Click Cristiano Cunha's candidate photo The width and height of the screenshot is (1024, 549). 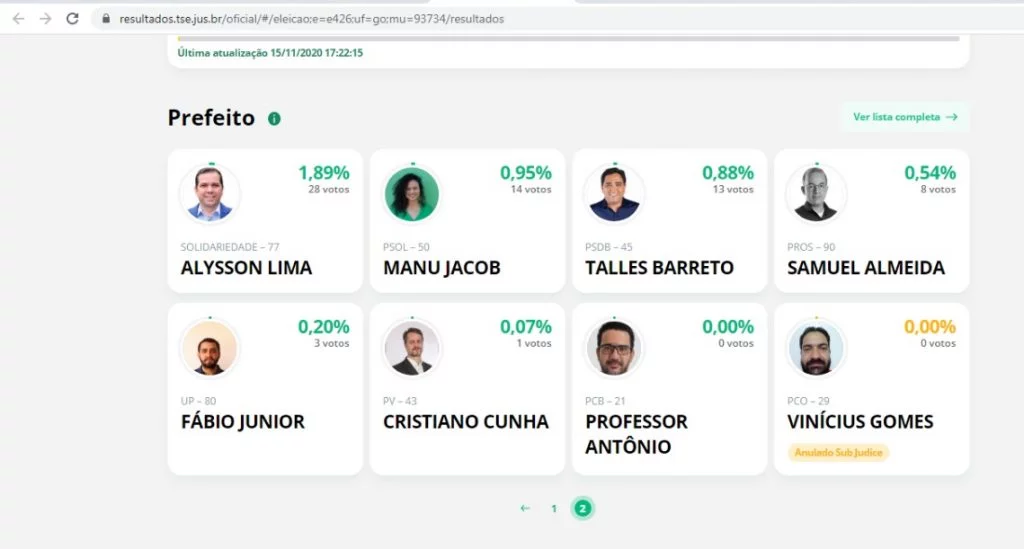(x=412, y=347)
